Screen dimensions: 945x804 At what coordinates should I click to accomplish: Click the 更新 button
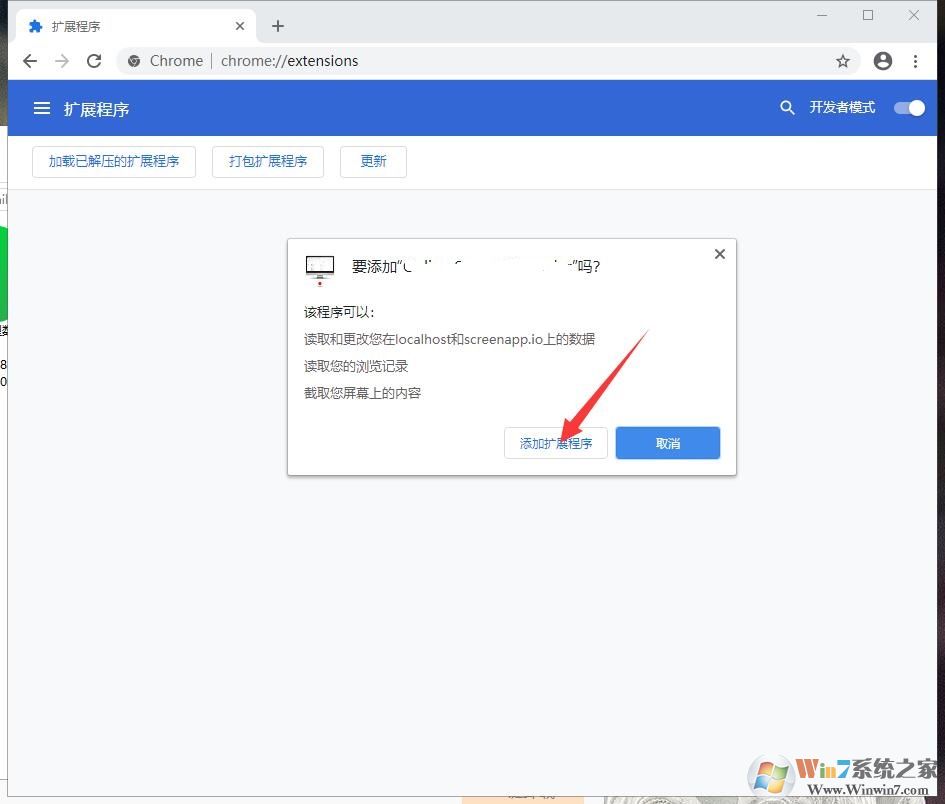[x=373, y=161]
